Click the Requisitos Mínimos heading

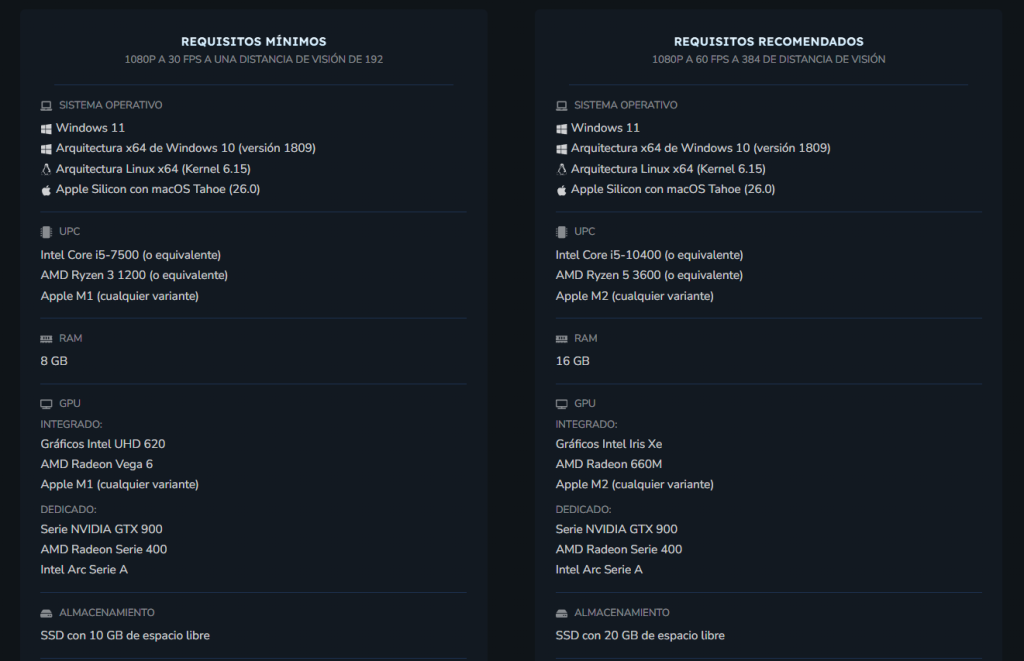pyautogui.click(x=253, y=42)
